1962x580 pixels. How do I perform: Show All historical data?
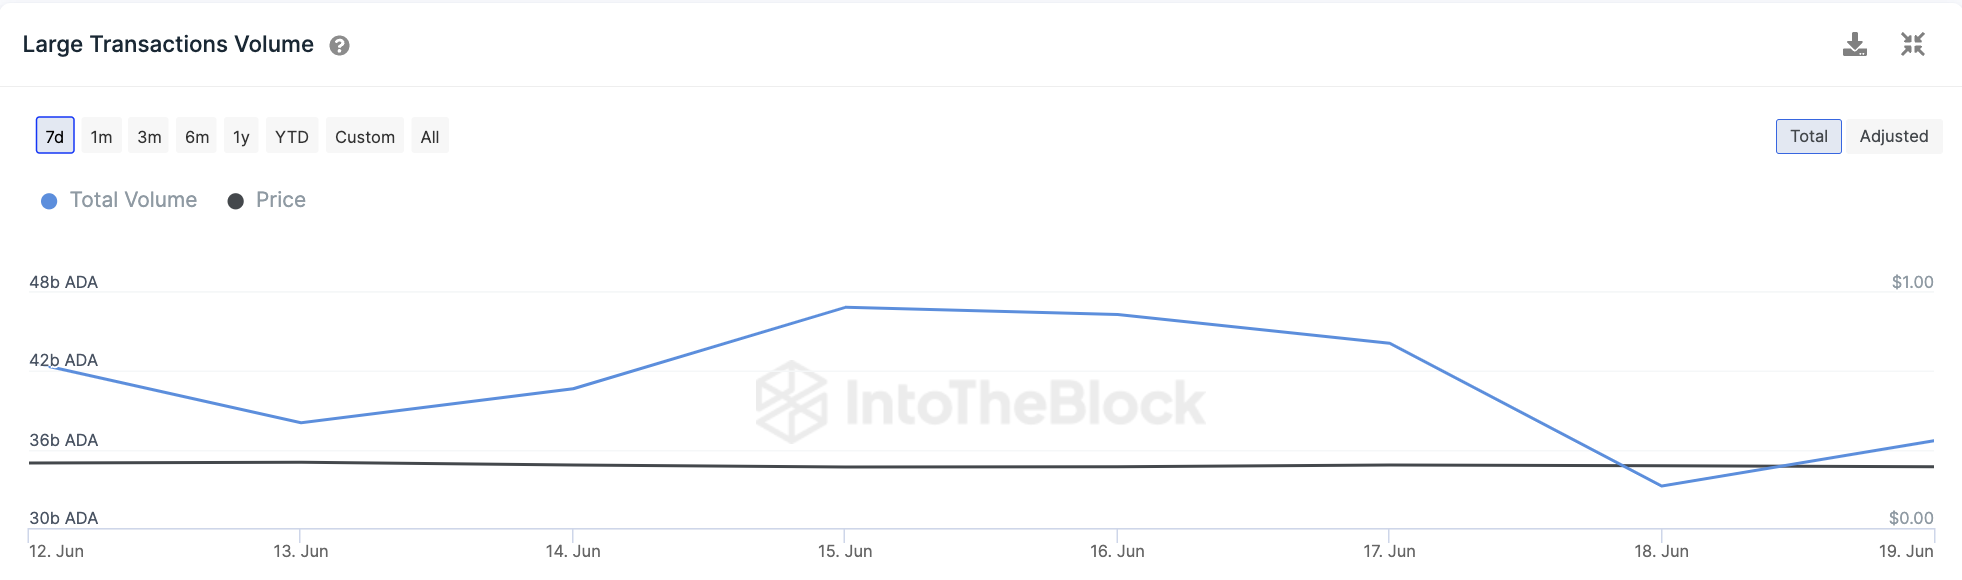[x=430, y=136]
